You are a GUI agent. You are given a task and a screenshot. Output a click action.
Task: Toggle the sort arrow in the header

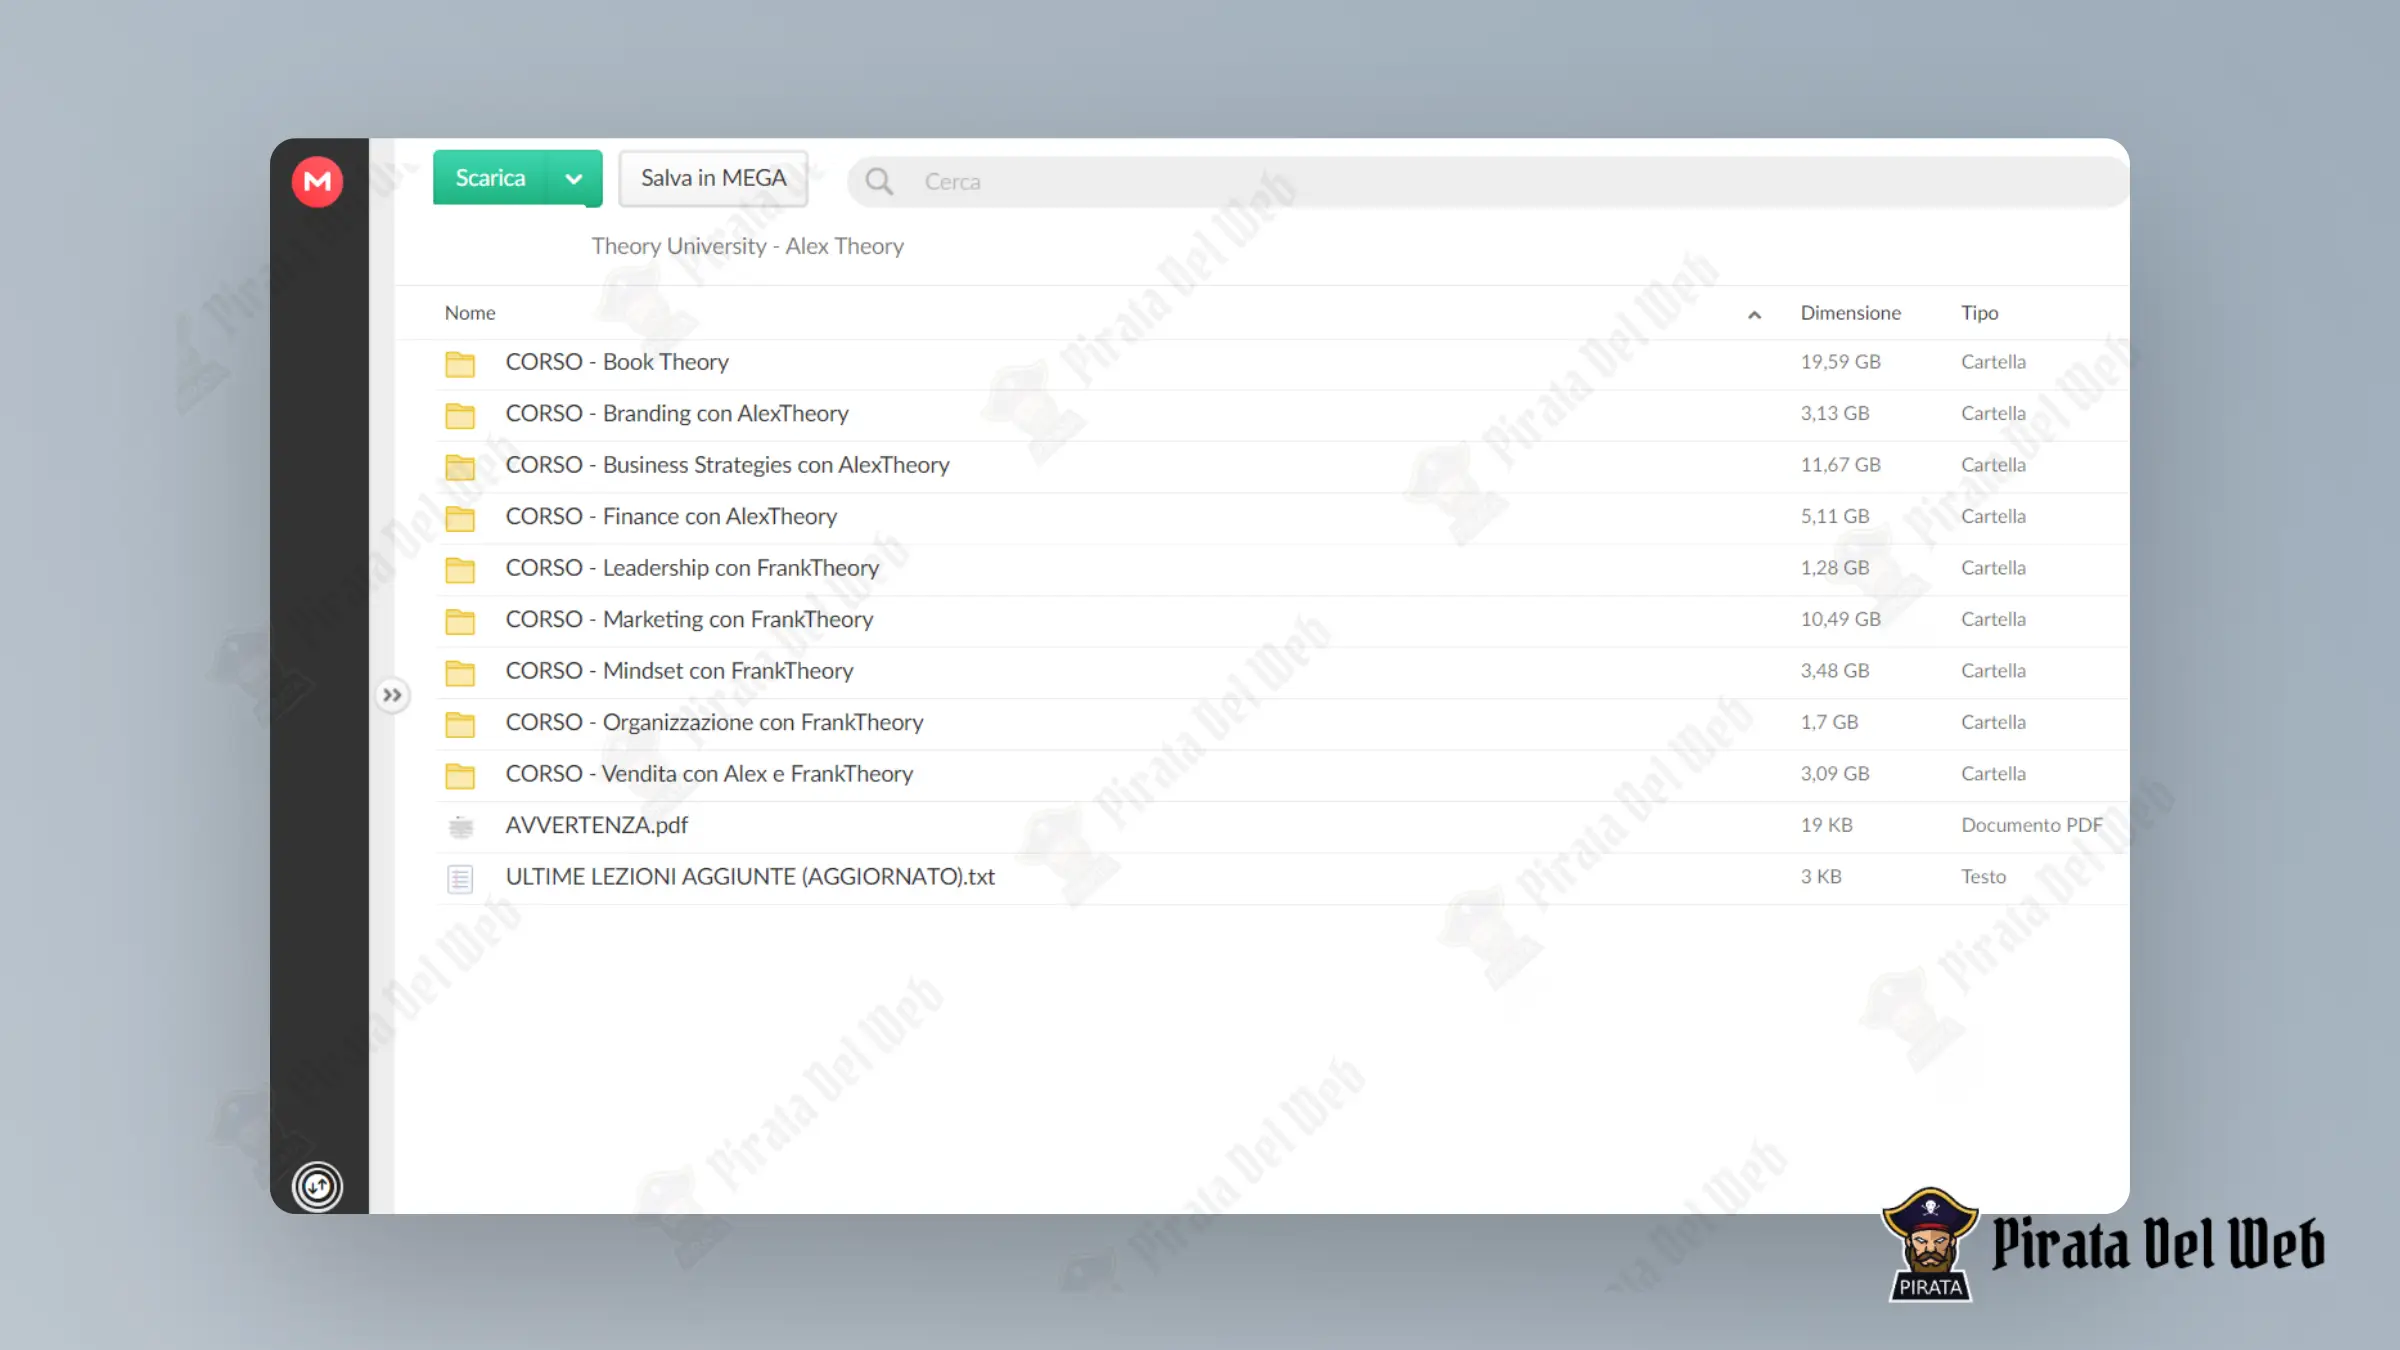(x=1754, y=315)
